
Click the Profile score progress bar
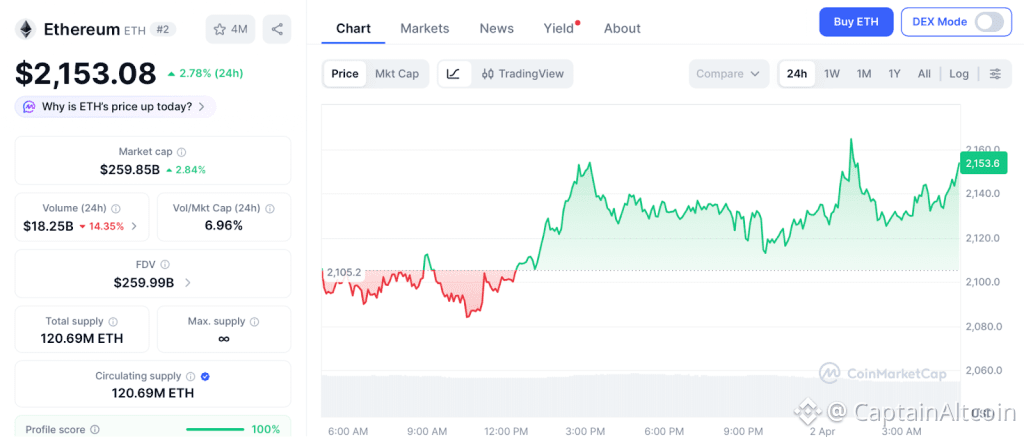[215, 429]
